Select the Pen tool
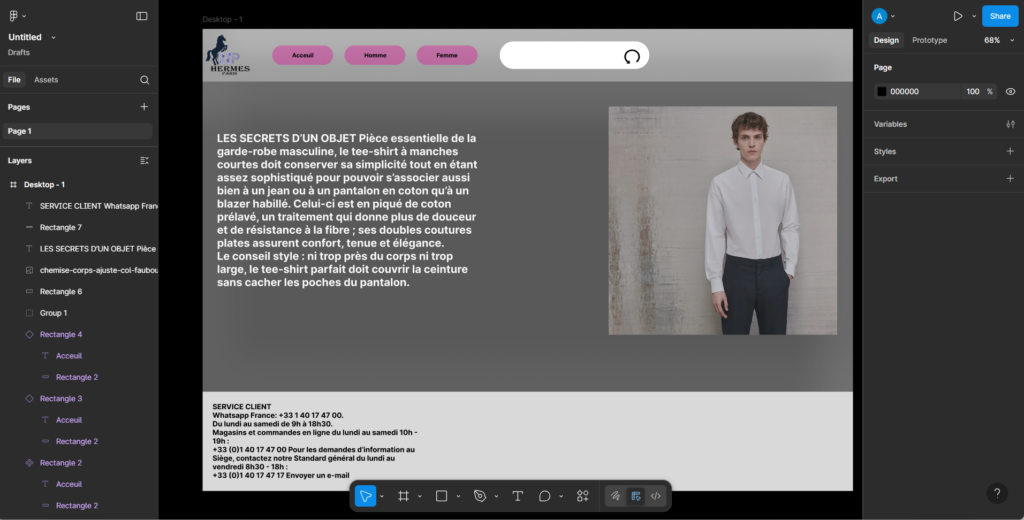The height and width of the screenshot is (520, 1024). point(480,496)
